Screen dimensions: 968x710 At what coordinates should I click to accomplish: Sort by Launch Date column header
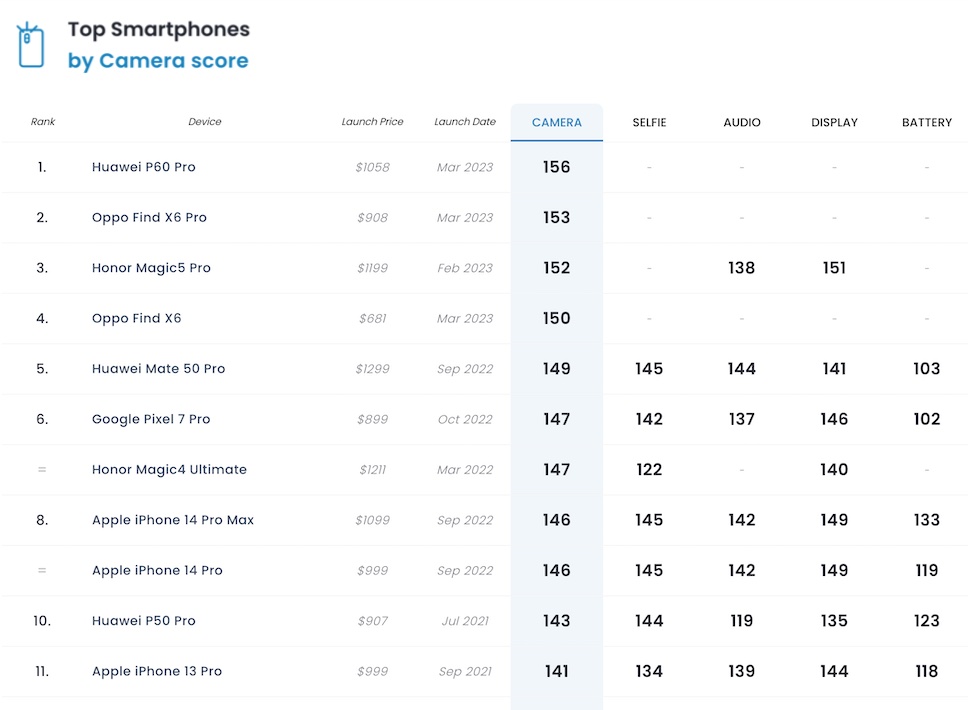click(x=465, y=122)
